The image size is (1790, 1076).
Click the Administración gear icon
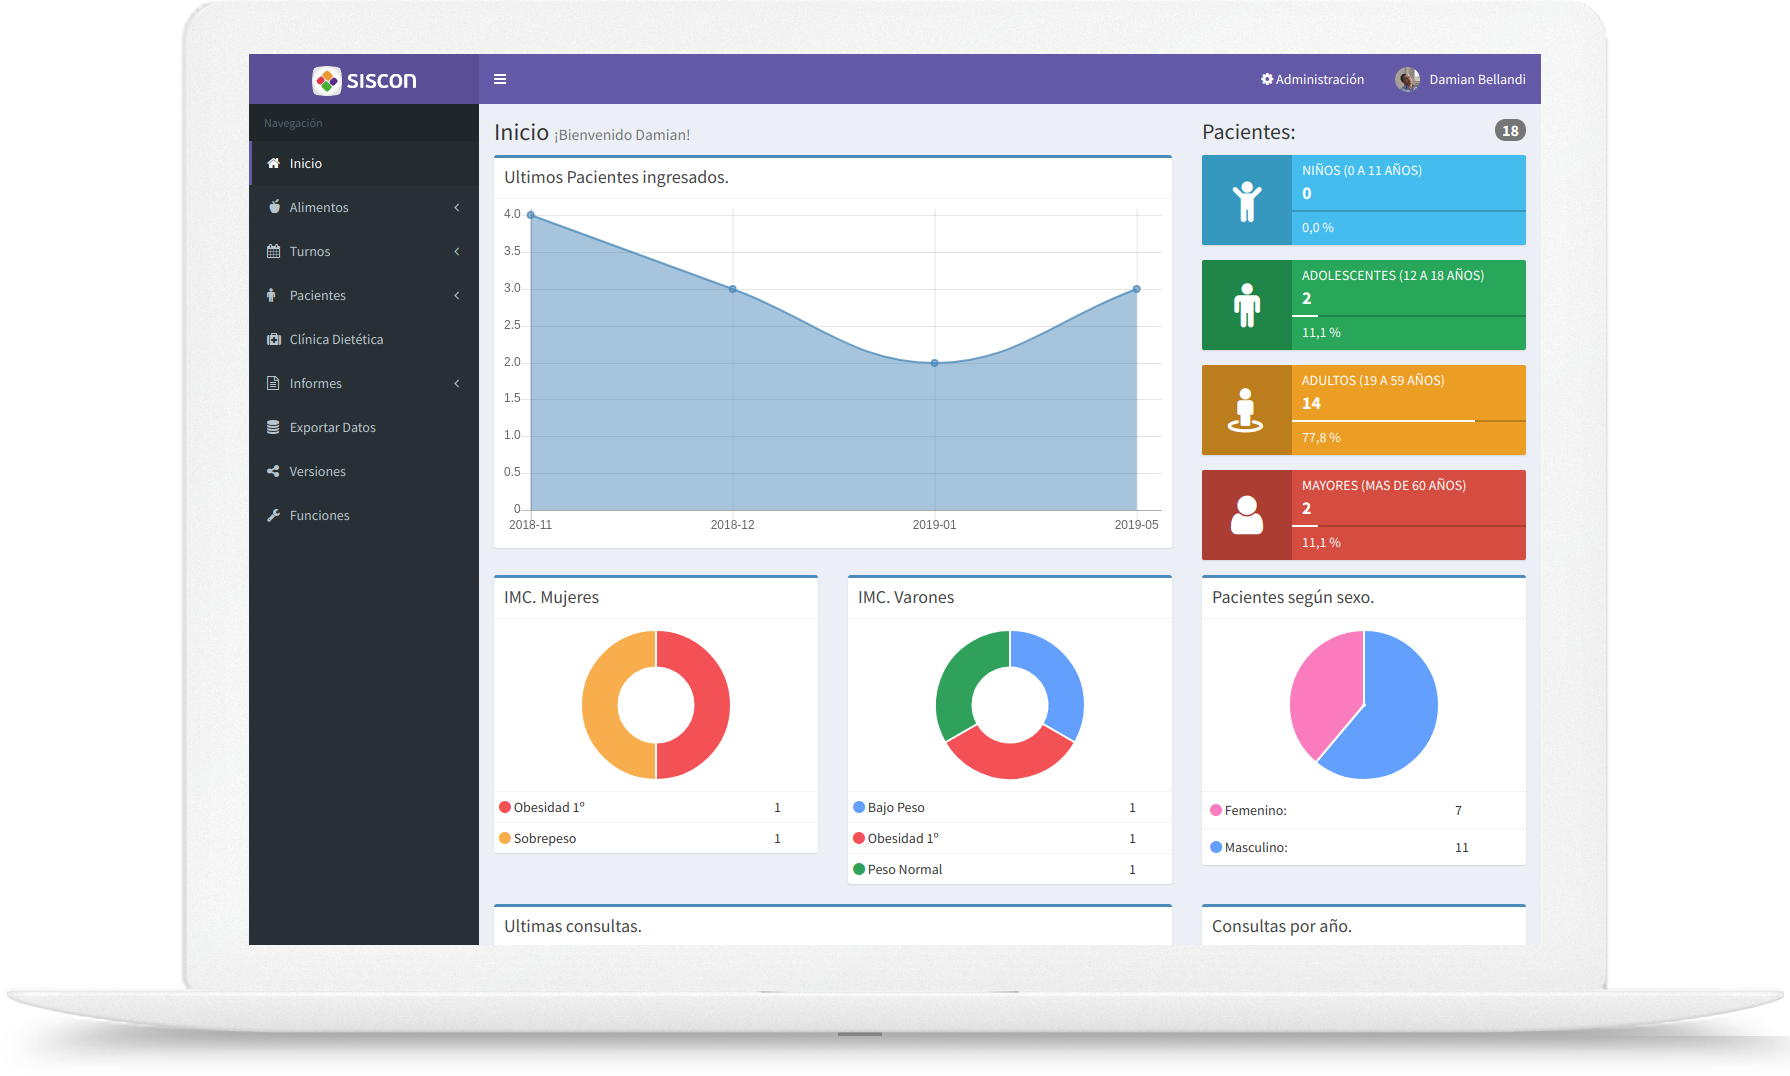[1267, 79]
